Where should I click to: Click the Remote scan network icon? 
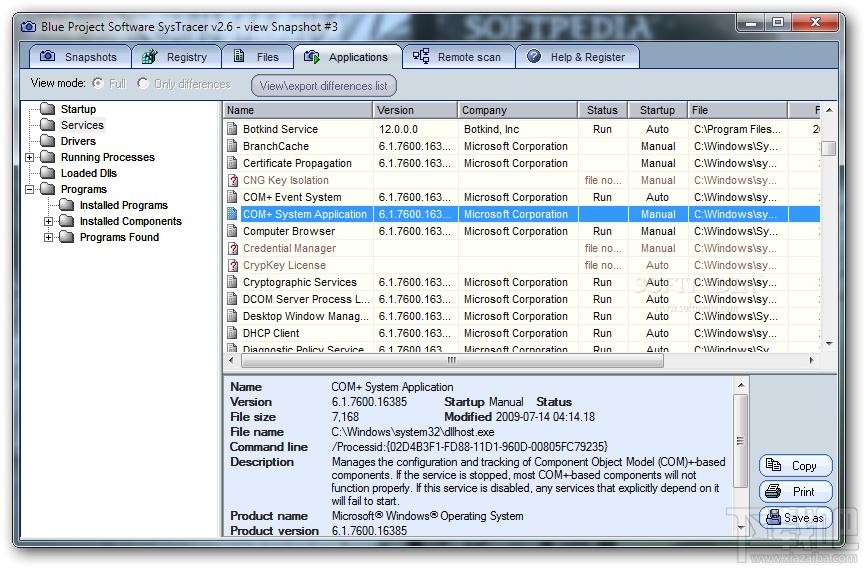[x=421, y=57]
